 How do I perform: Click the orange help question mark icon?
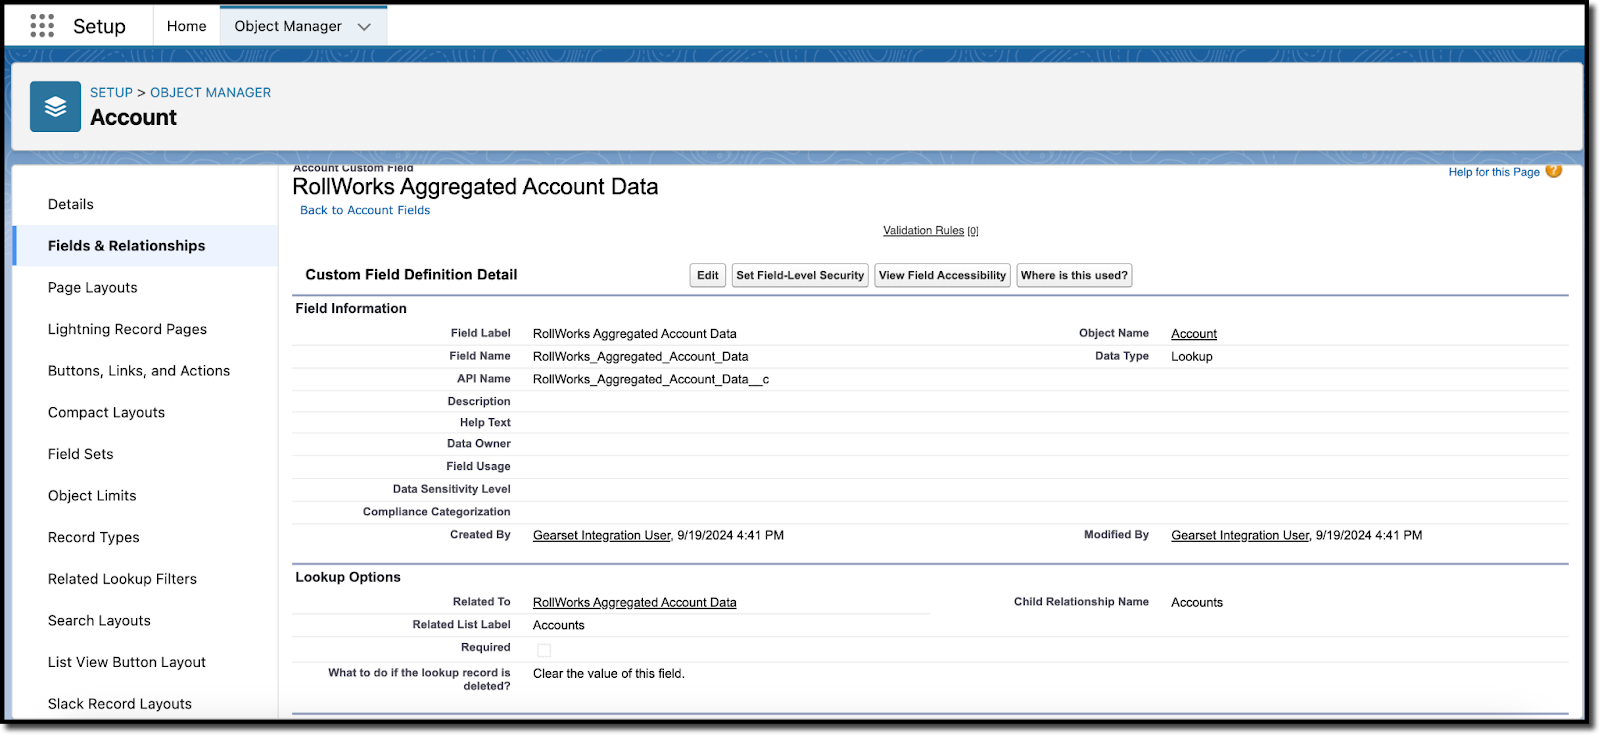pyautogui.click(x=1553, y=171)
